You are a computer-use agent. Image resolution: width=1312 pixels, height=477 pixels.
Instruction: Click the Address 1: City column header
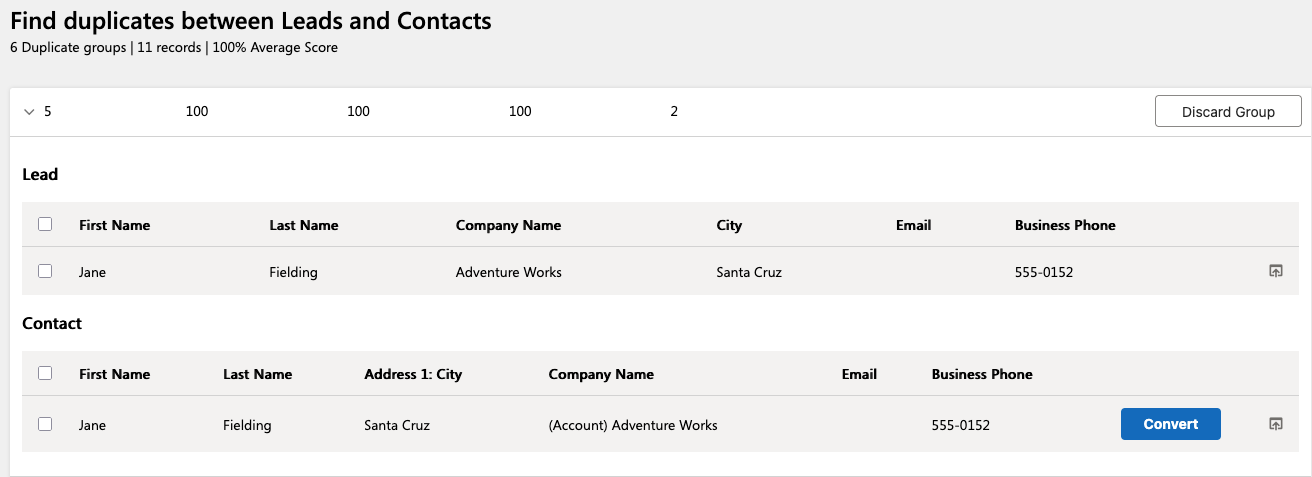[x=413, y=374]
